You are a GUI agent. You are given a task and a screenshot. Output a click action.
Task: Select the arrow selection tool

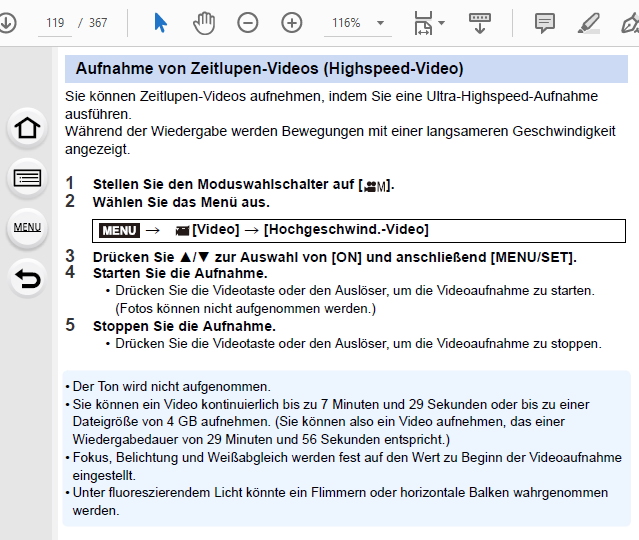pyautogui.click(x=160, y=22)
